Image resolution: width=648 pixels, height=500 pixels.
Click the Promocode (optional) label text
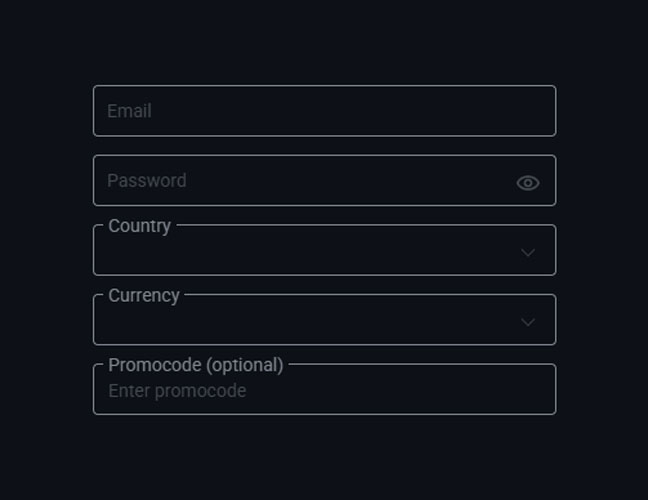(x=196, y=365)
